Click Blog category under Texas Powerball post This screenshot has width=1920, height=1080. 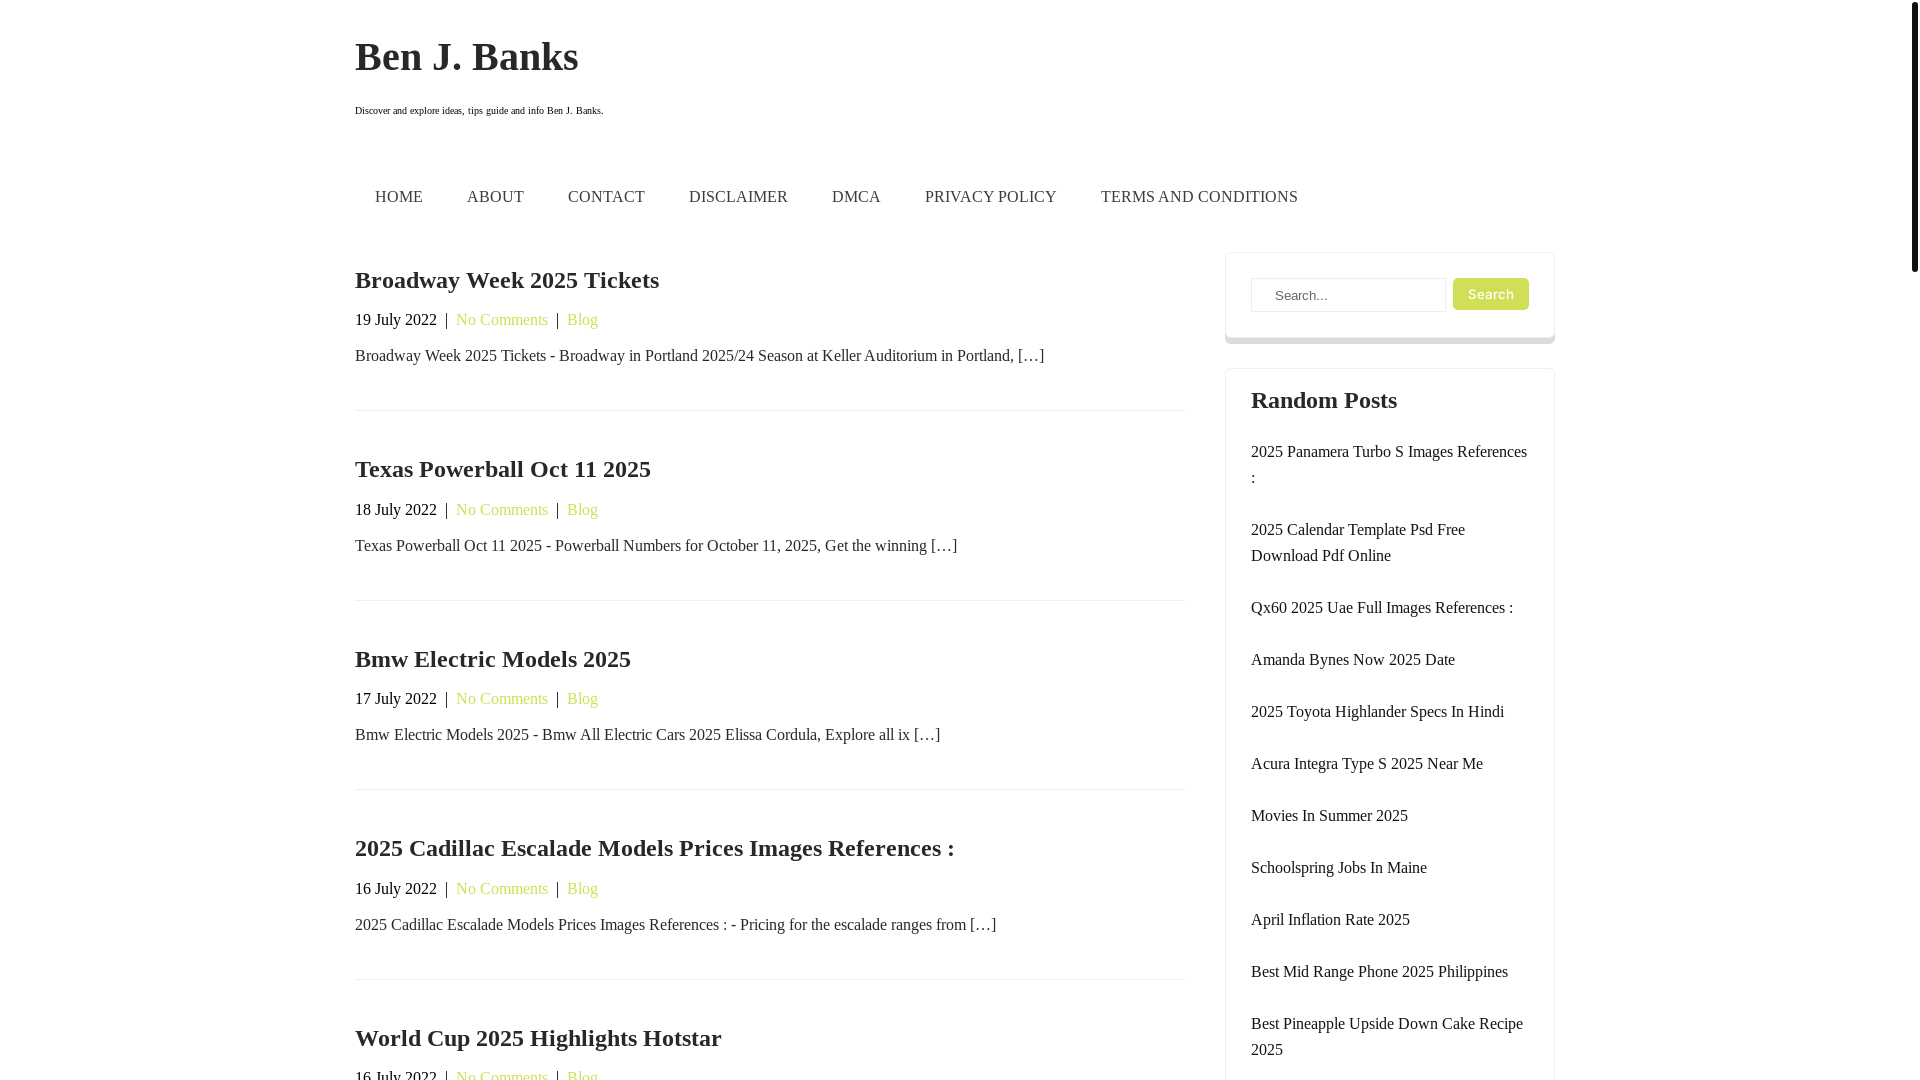click(x=582, y=510)
